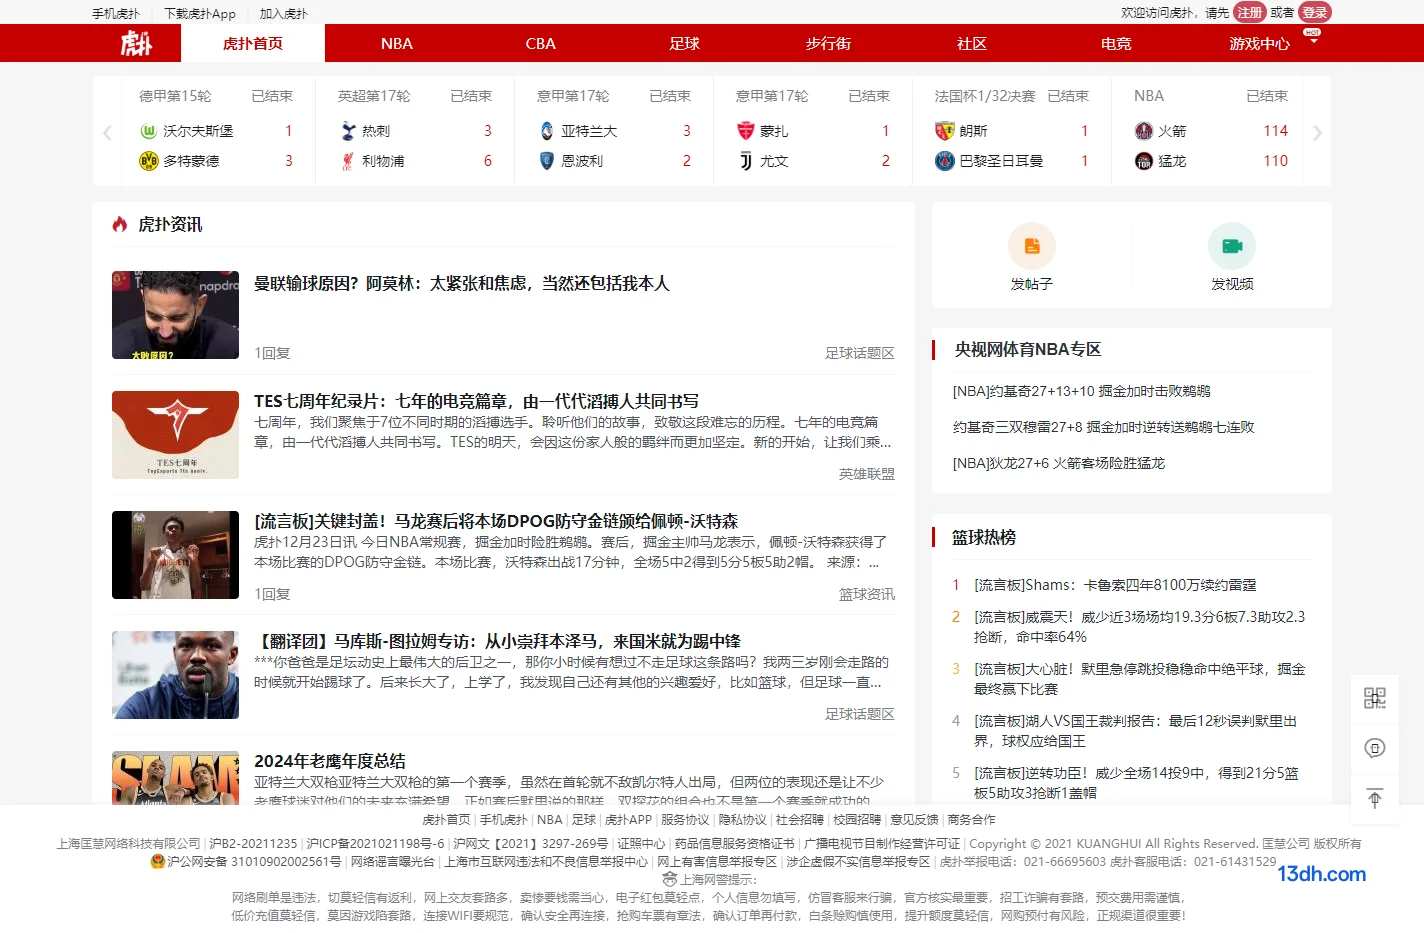The width and height of the screenshot is (1424, 933).
Task: Open hot post Shams: 卡鲁索续约雷霆
Action: pos(1115,585)
